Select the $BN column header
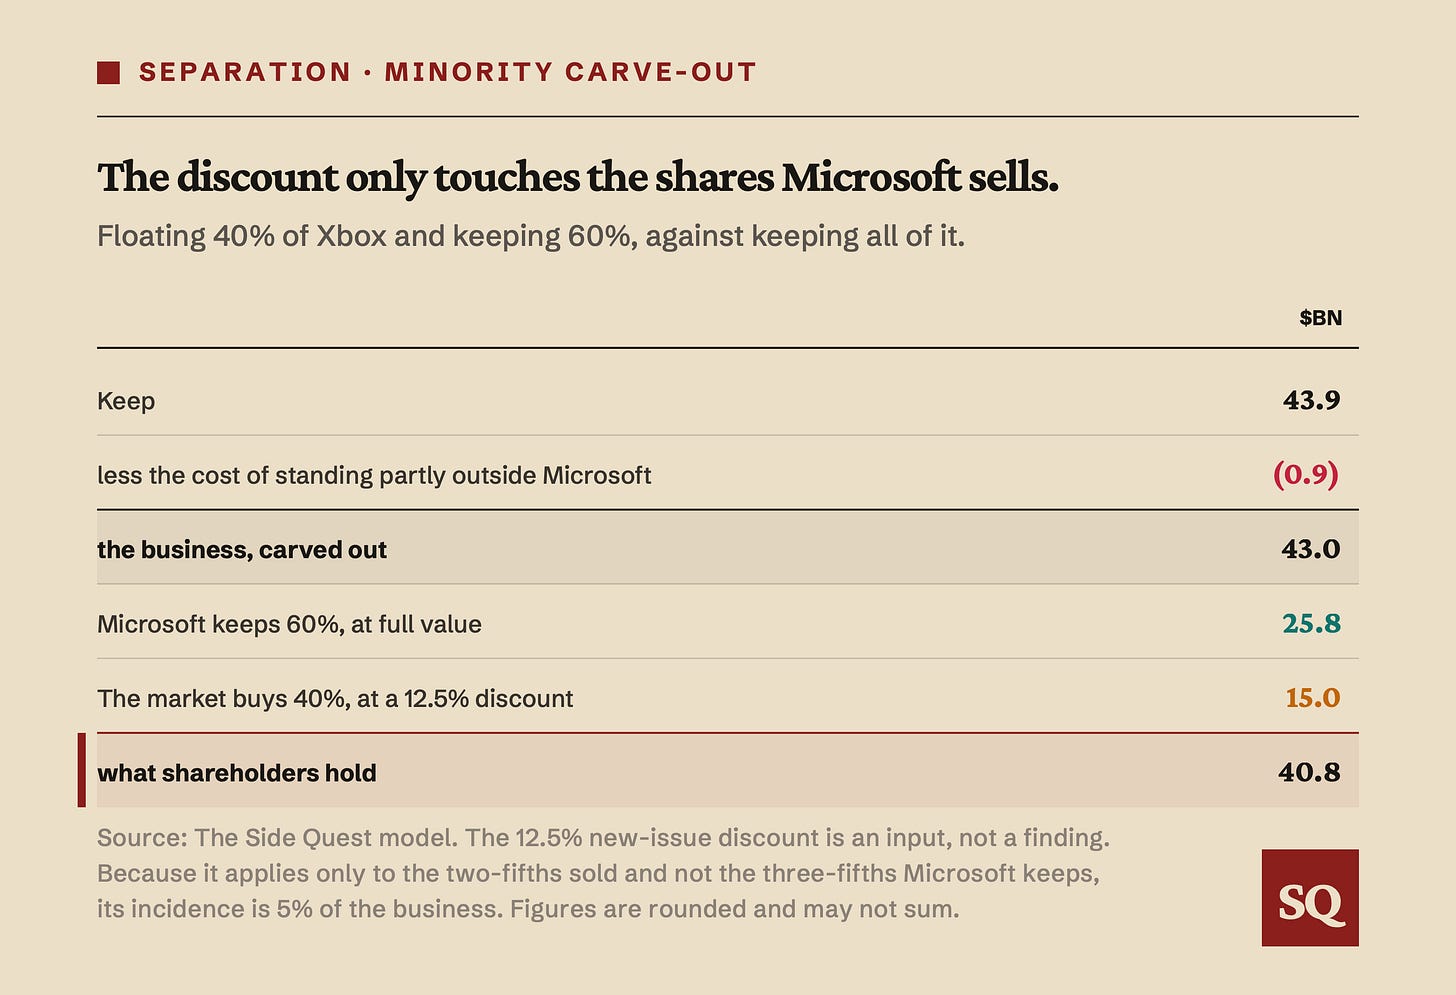Image resolution: width=1456 pixels, height=995 pixels. pos(1320,318)
